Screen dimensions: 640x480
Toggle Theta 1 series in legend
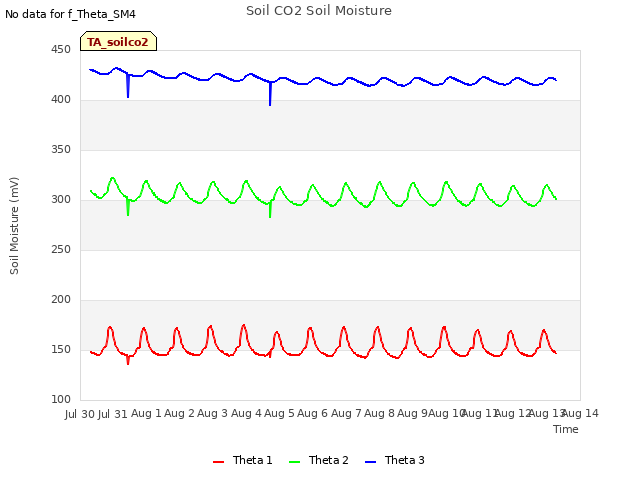242,460
